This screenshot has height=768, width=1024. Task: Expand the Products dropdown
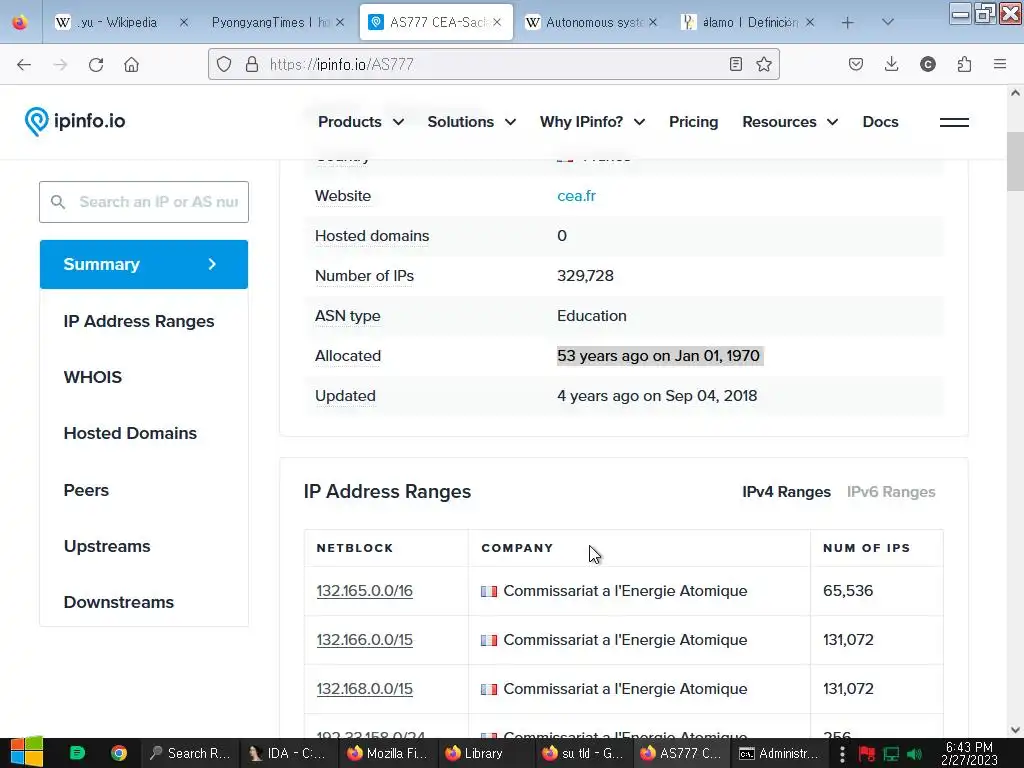pyautogui.click(x=360, y=122)
